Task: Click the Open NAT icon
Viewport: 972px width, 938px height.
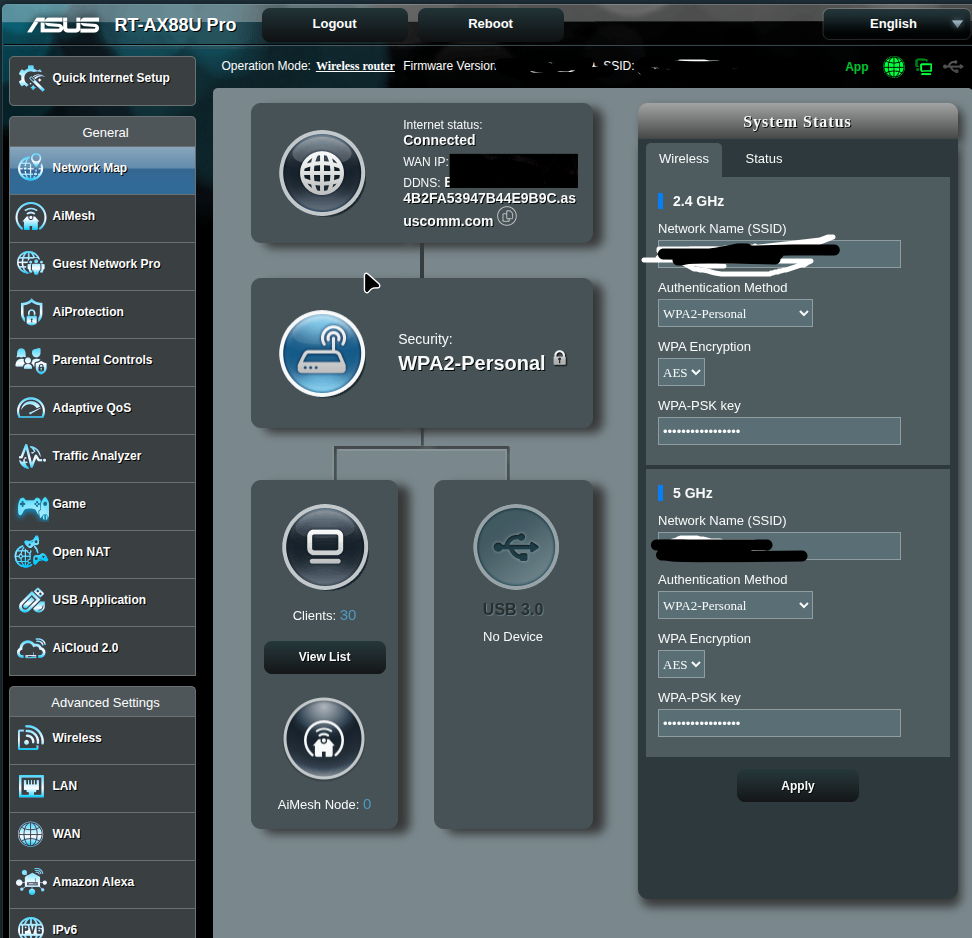Action: click(x=30, y=552)
